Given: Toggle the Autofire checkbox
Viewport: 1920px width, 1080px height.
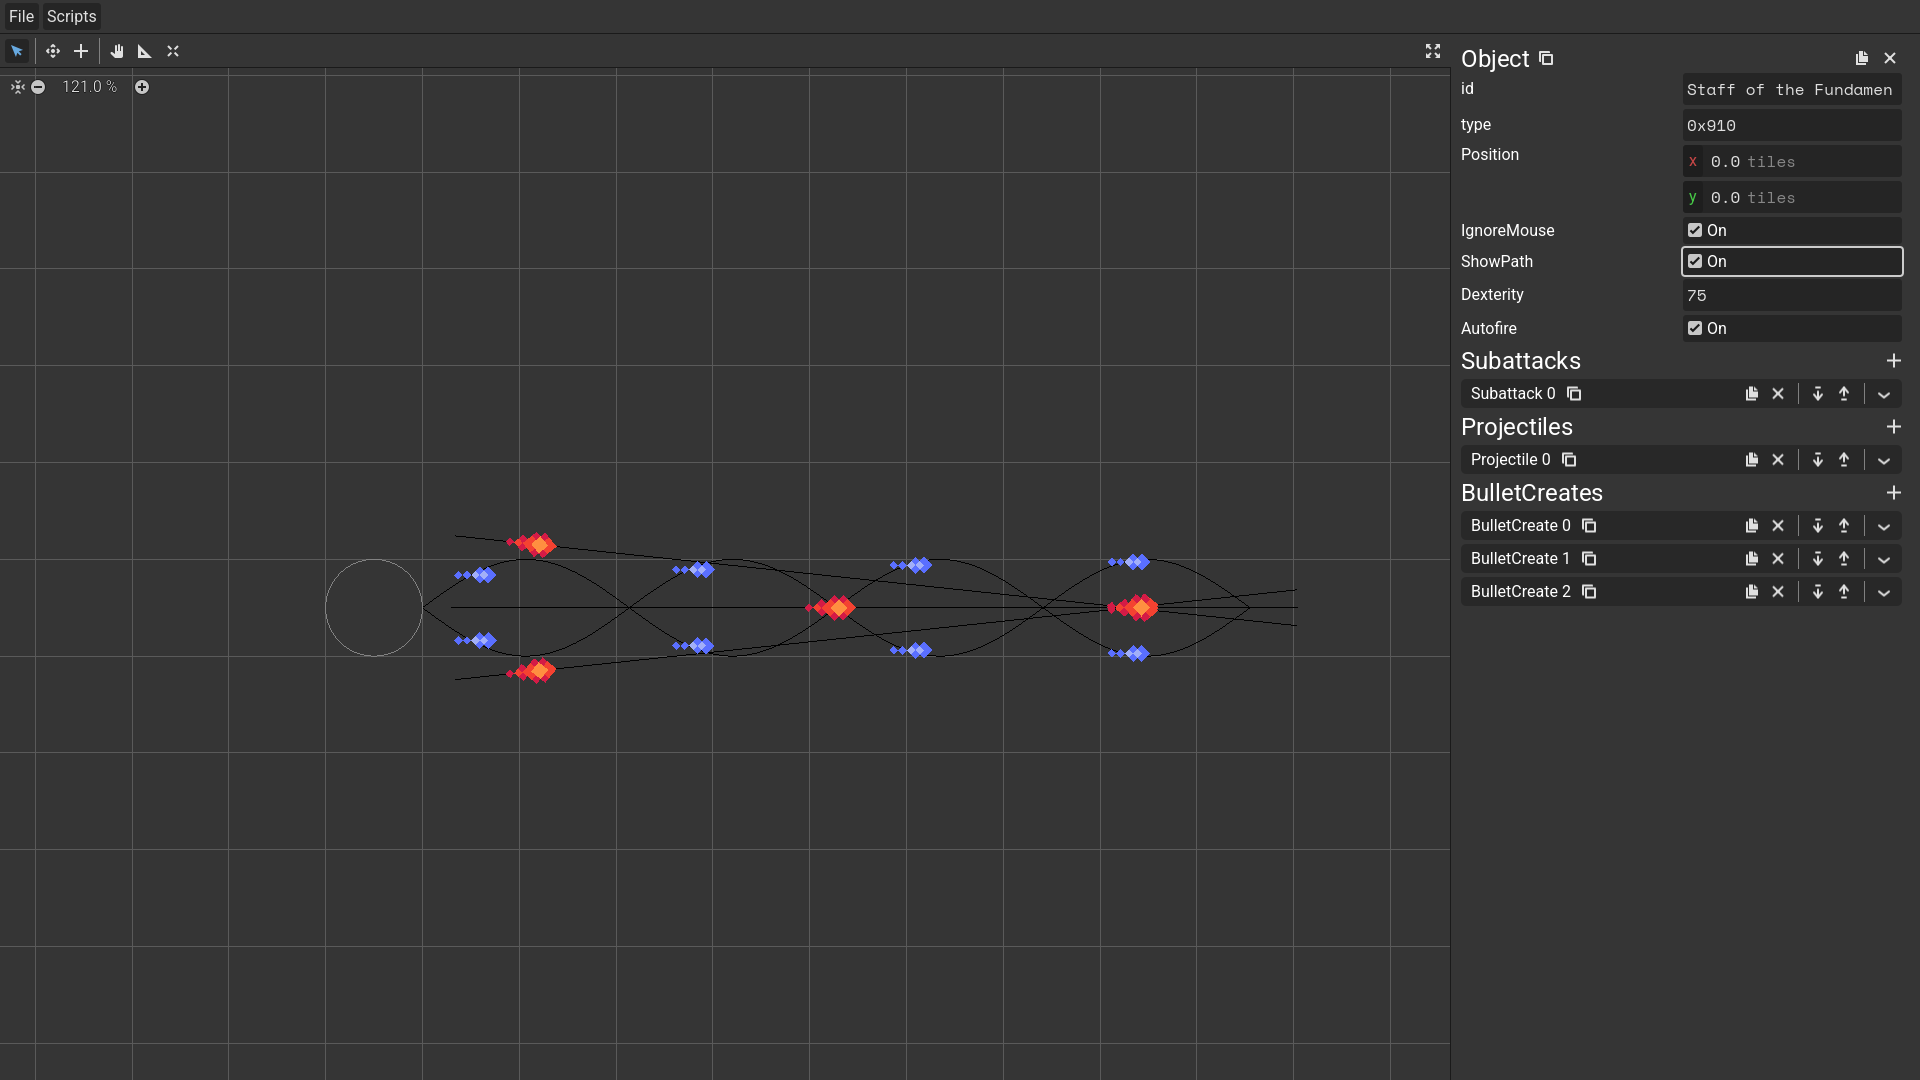Looking at the screenshot, I should click(1695, 328).
